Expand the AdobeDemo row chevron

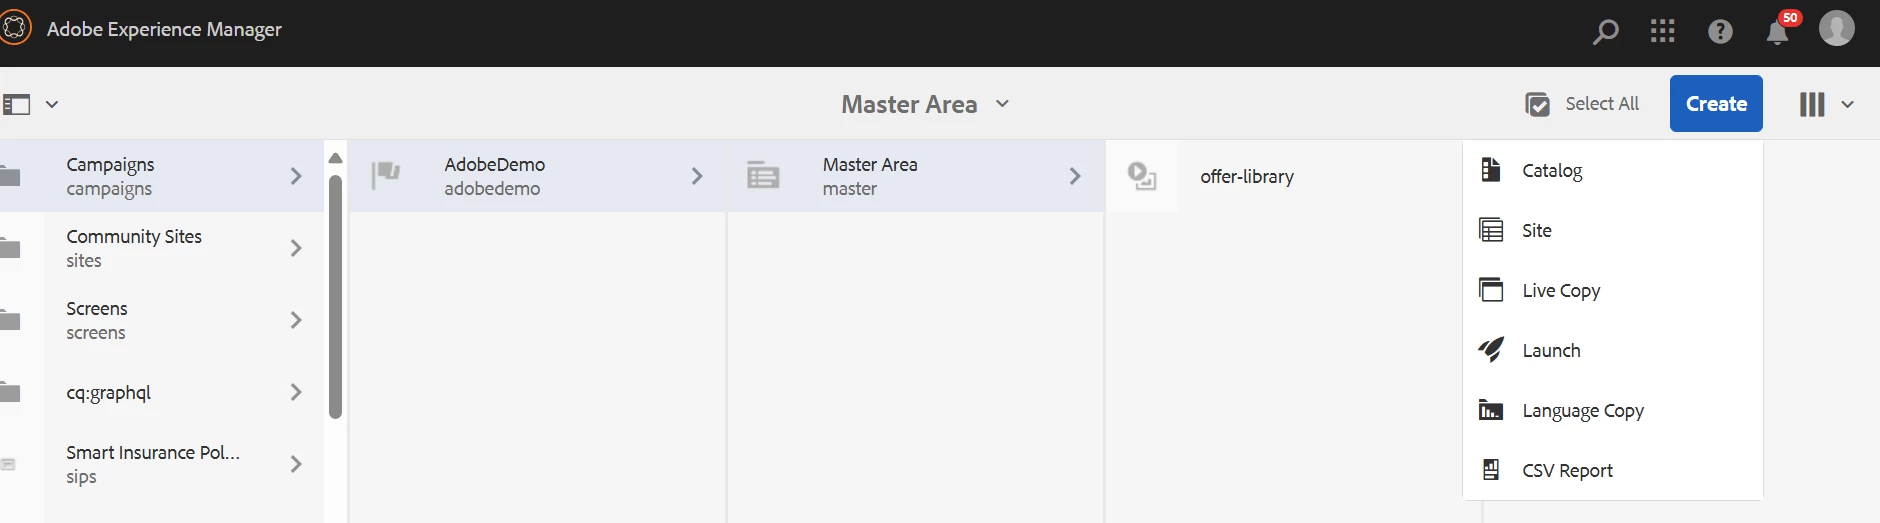coord(697,176)
